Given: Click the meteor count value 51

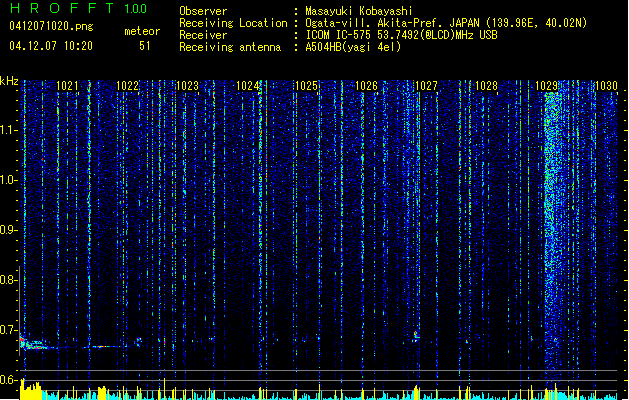Looking at the screenshot, I should 145,46.
